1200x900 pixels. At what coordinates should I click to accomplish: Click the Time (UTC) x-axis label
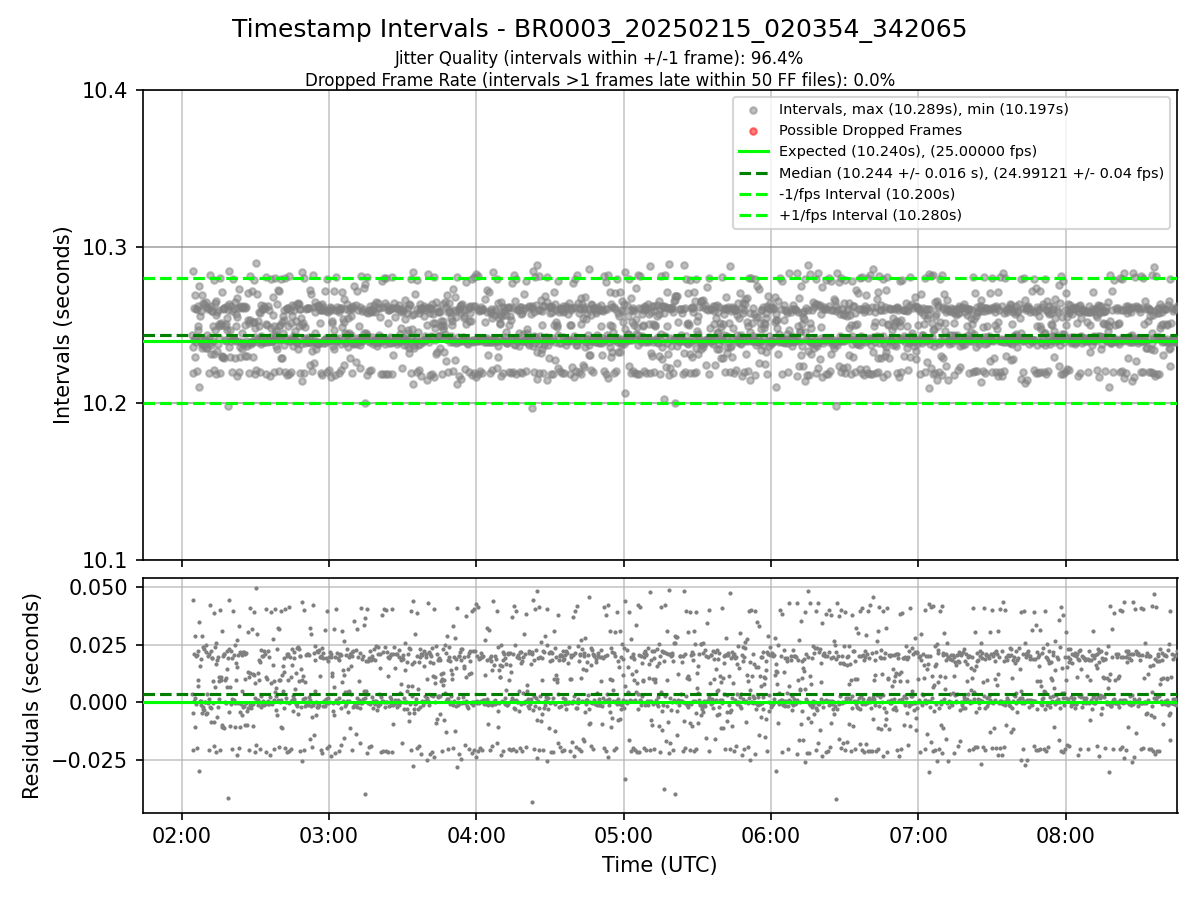pos(659,865)
